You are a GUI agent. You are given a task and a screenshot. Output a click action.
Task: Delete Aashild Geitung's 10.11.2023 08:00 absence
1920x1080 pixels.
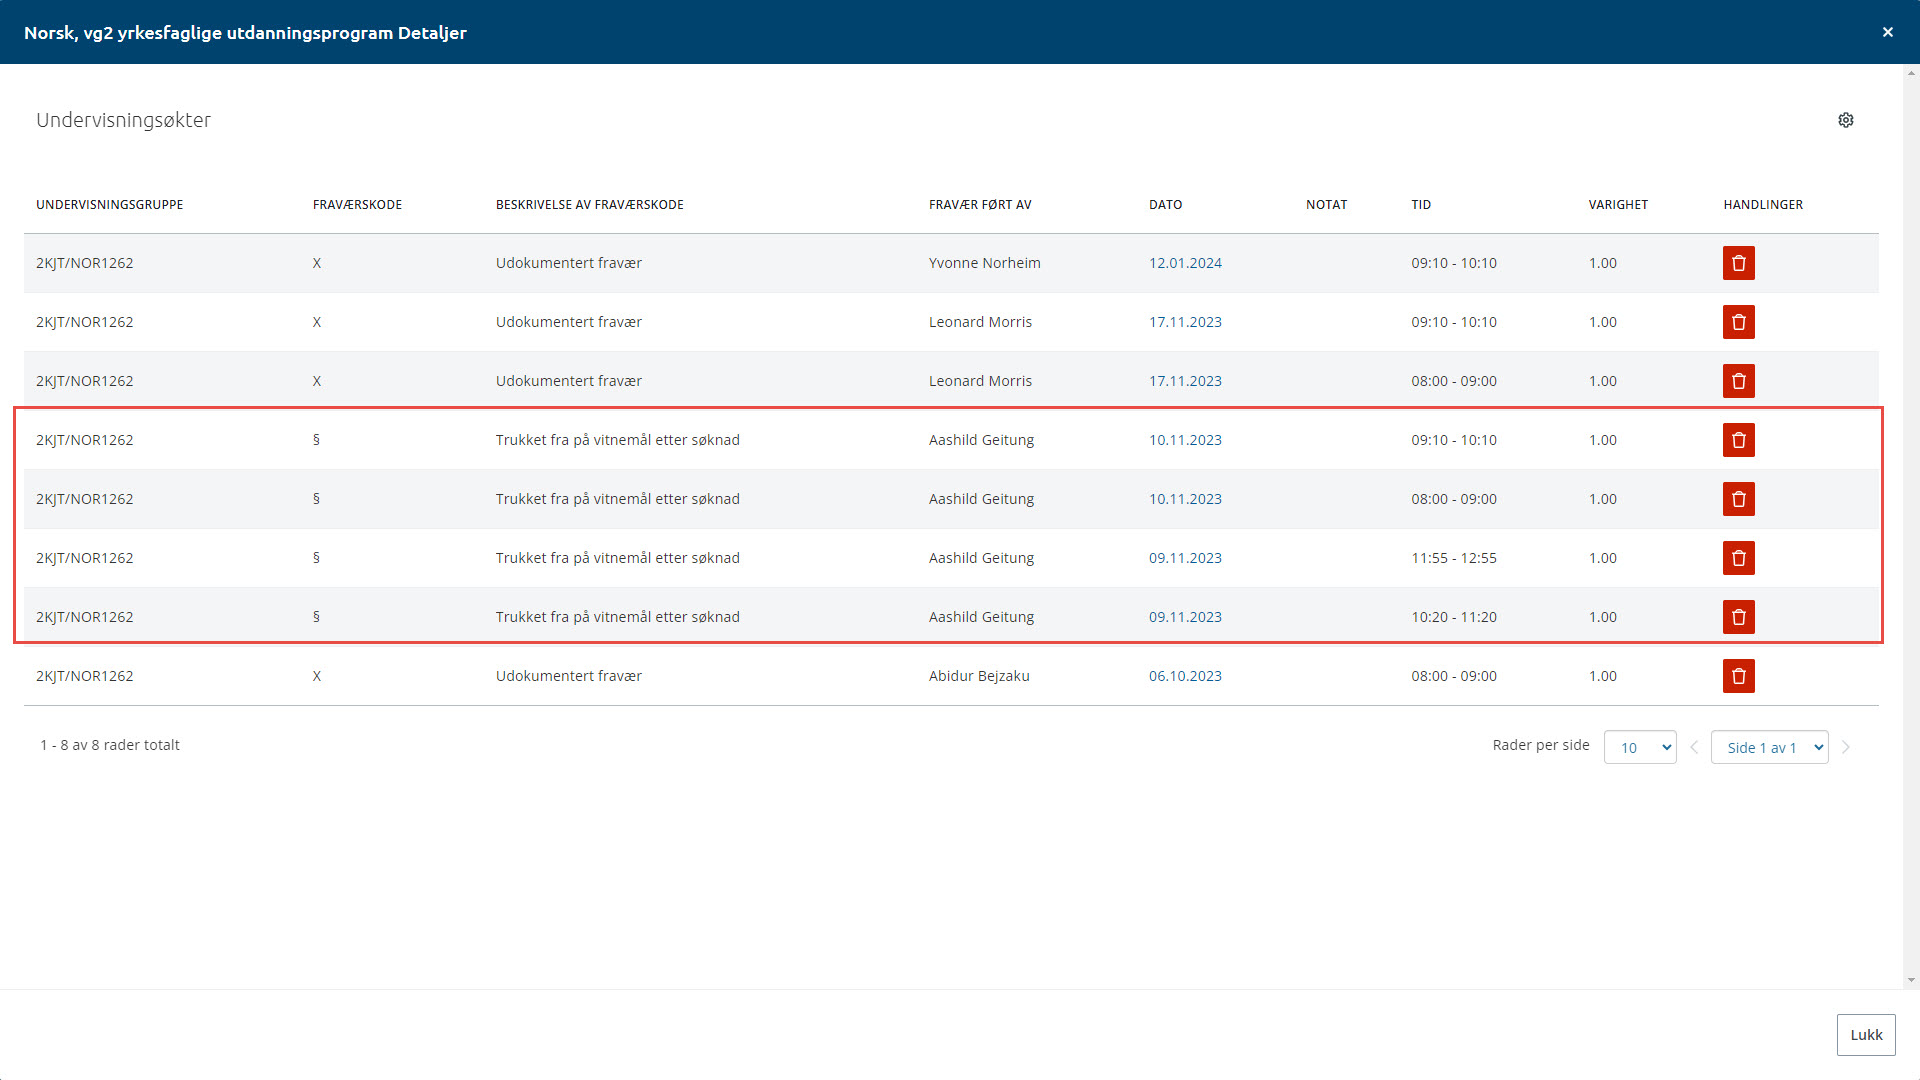click(1738, 499)
